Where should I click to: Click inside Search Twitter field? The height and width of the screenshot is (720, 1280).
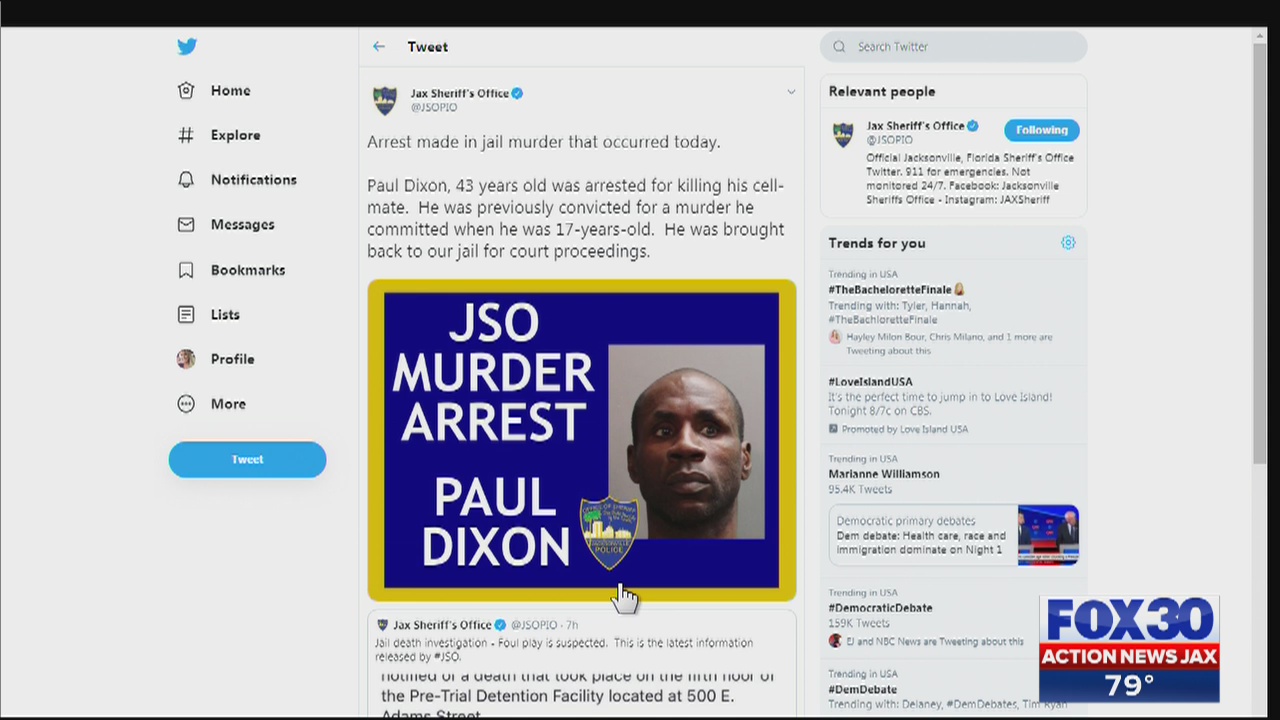click(x=953, y=46)
